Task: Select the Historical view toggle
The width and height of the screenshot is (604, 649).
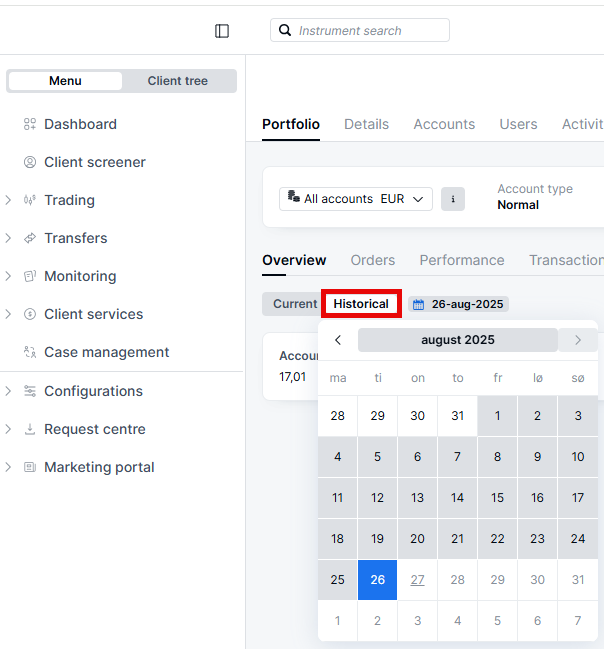Action: [x=361, y=304]
